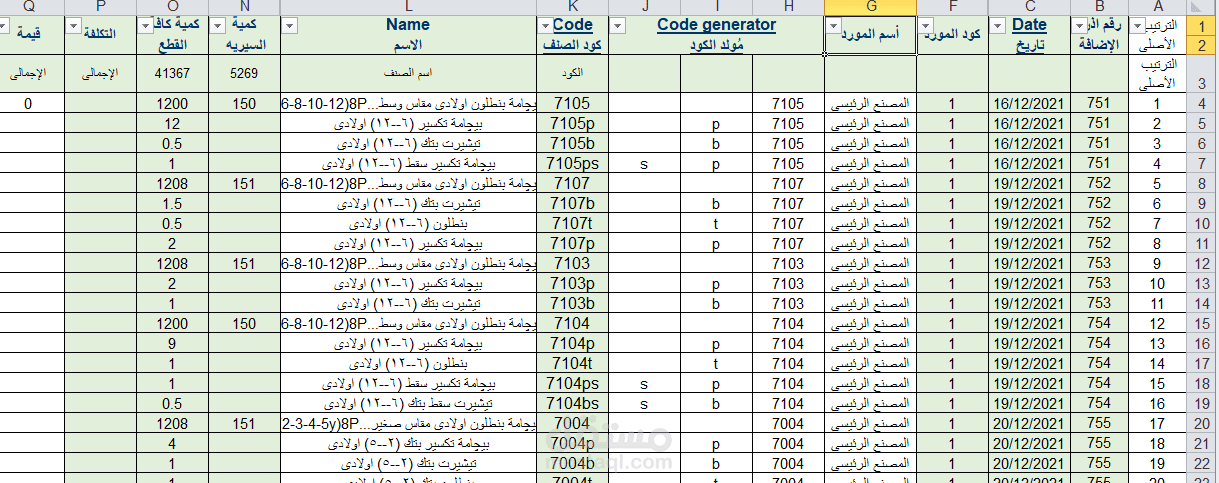Select the الكود cell in row 3

pos(572,74)
